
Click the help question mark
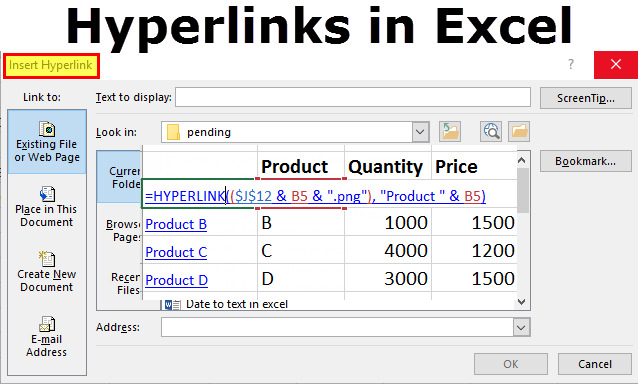(571, 64)
